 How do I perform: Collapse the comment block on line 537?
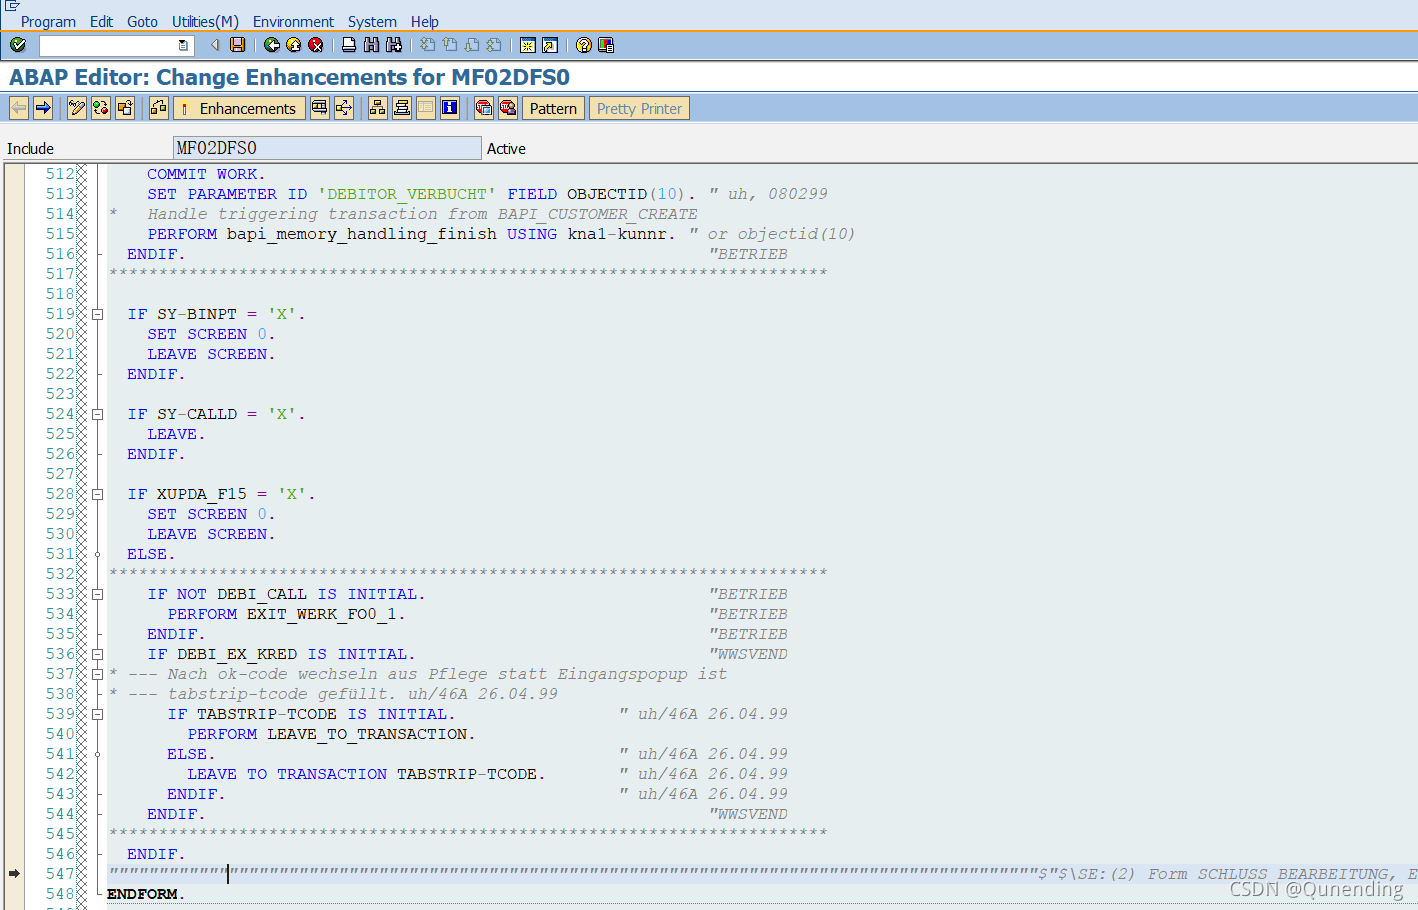[x=98, y=674]
